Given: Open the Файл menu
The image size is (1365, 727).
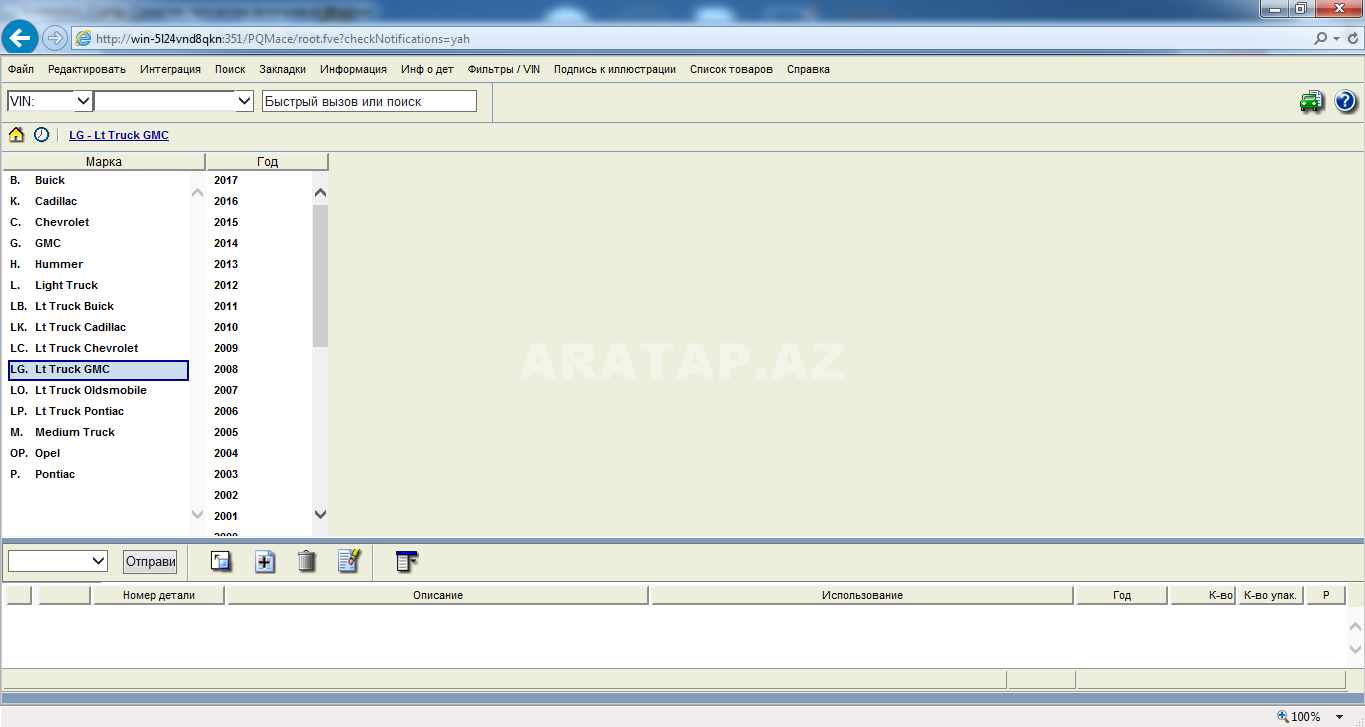Looking at the screenshot, I should 20,69.
